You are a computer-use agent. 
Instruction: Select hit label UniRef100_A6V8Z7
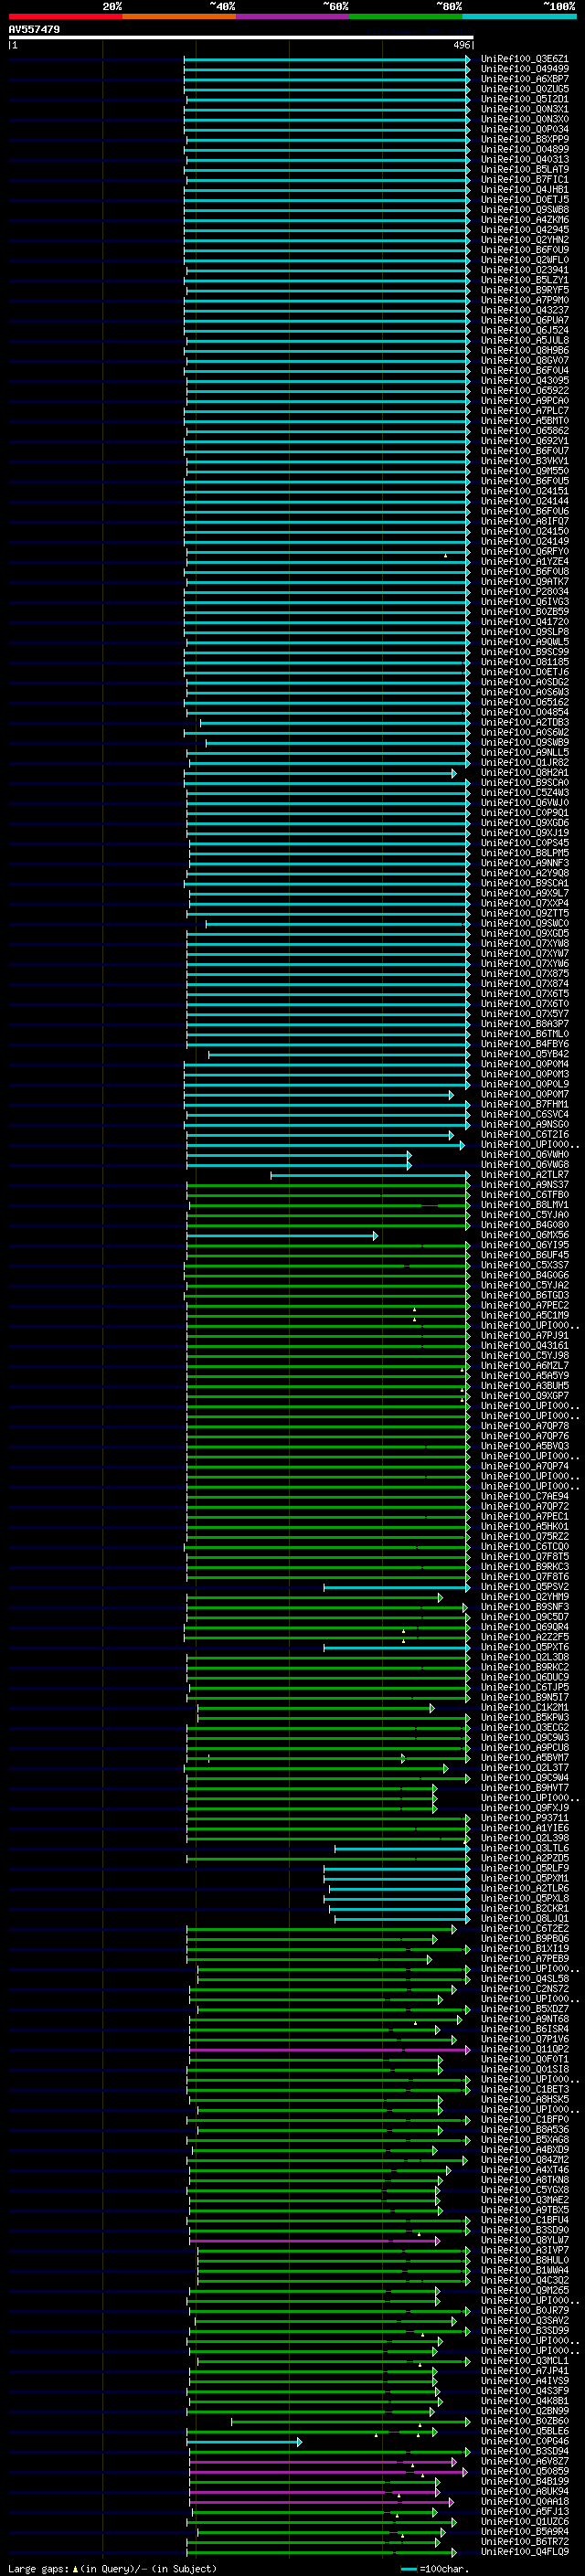[525, 2461]
